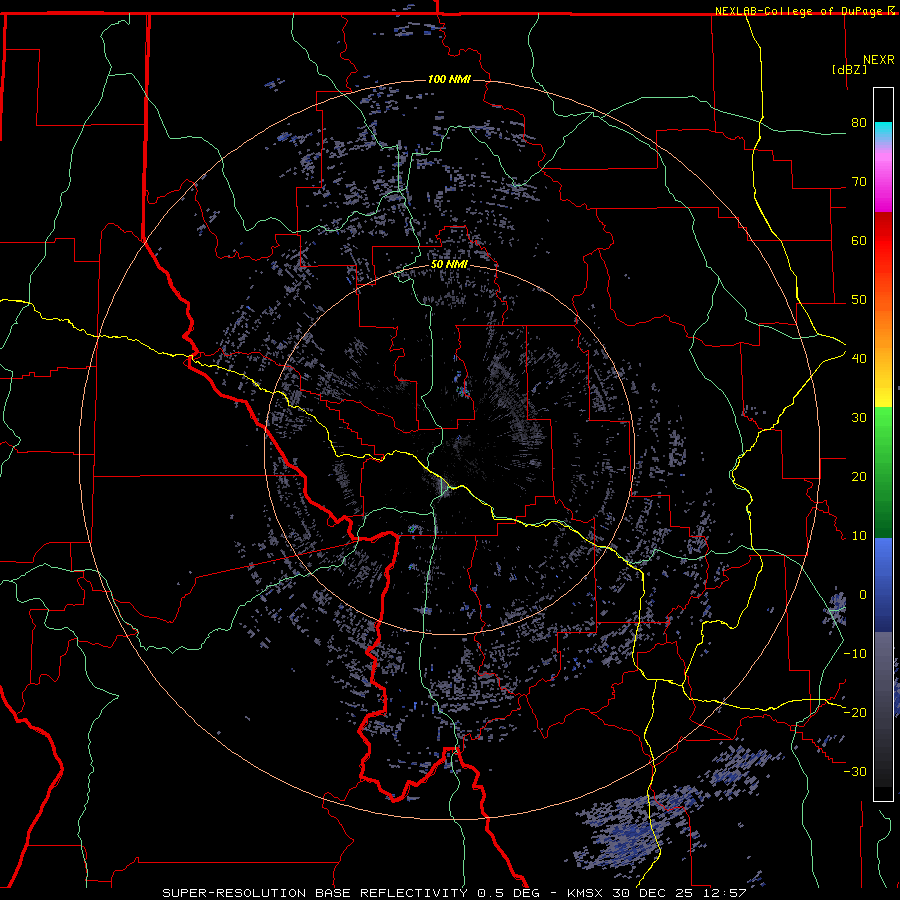Click the 30 dBZ scale value
Viewport: 900px width, 900px height.
(859, 417)
